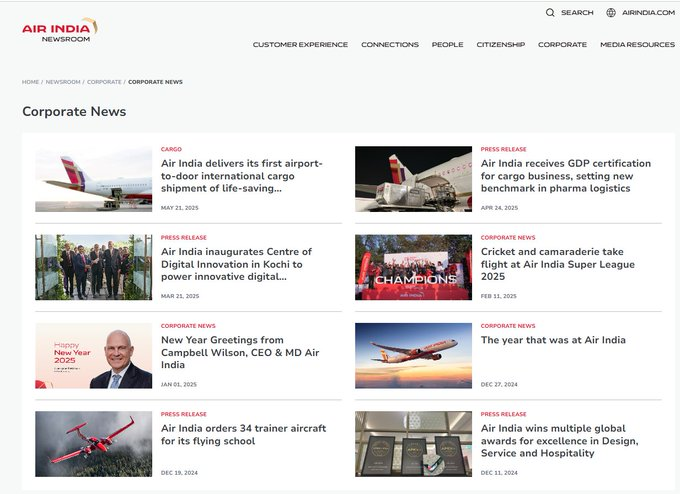Click the Super League Champions thumbnail

413,267
